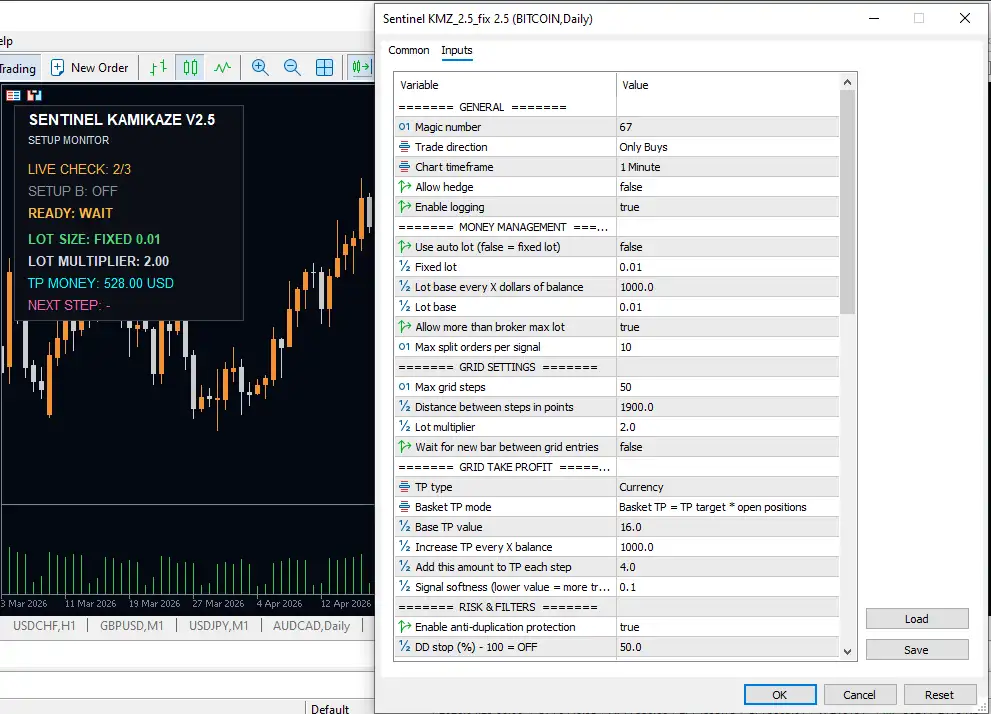Click the Base TP value row icon
This screenshot has height=714, width=991.
pyautogui.click(x=404, y=526)
